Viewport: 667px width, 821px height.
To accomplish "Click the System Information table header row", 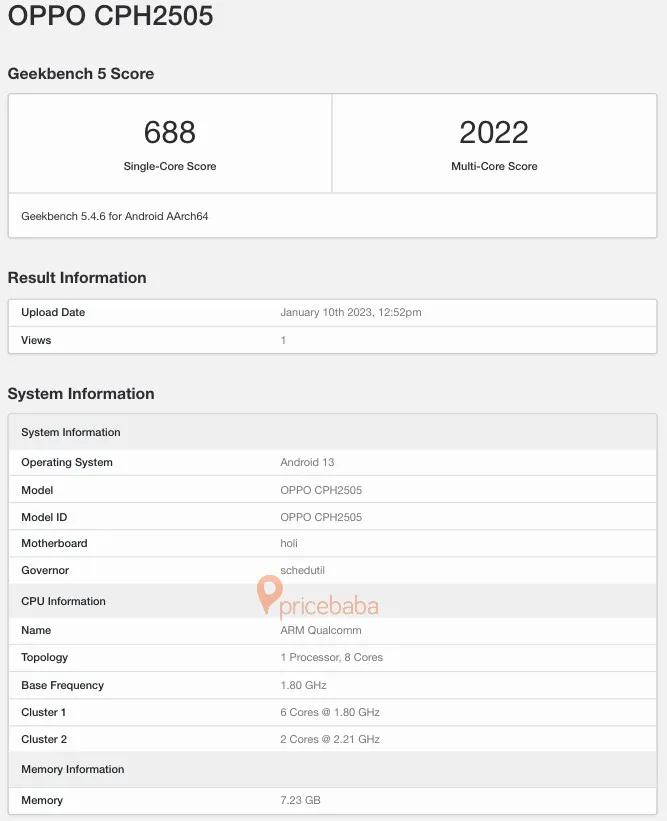I will tap(332, 432).
